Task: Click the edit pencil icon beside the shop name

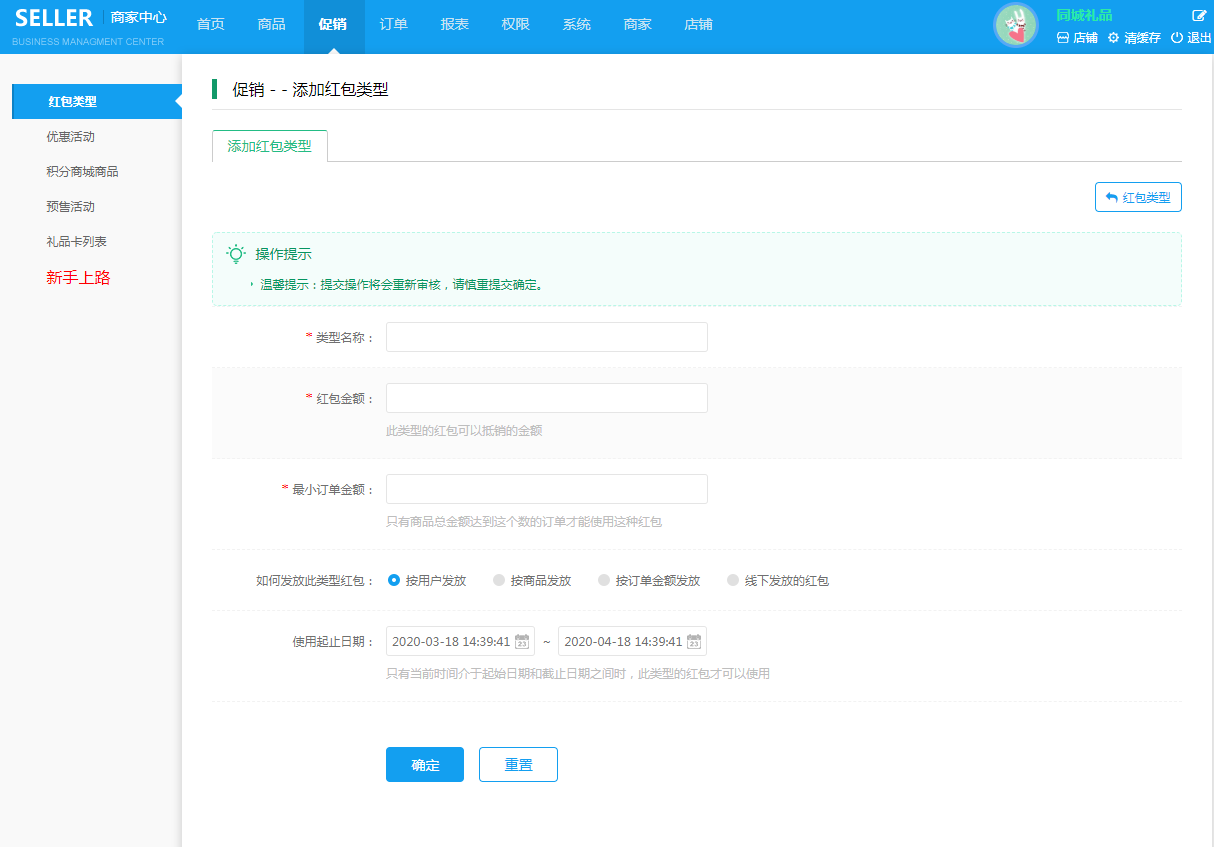Action: coord(1199,15)
